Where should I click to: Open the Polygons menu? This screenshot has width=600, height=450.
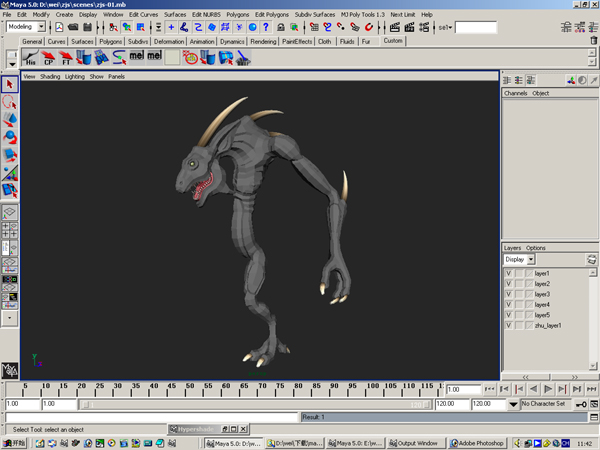(238, 15)
